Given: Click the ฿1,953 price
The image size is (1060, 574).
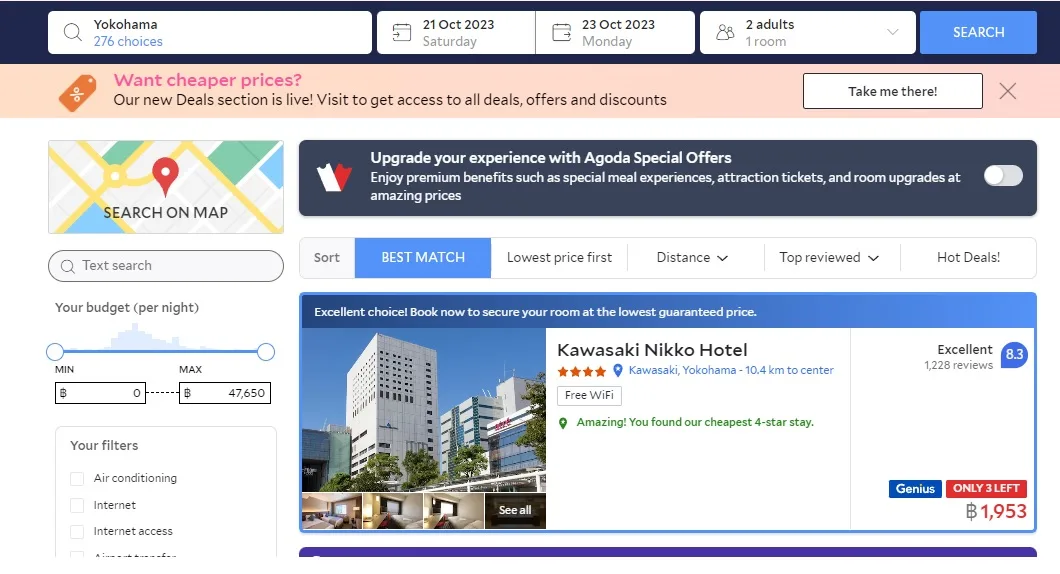Looking at the screenshot, I should (x=996, y=512).
